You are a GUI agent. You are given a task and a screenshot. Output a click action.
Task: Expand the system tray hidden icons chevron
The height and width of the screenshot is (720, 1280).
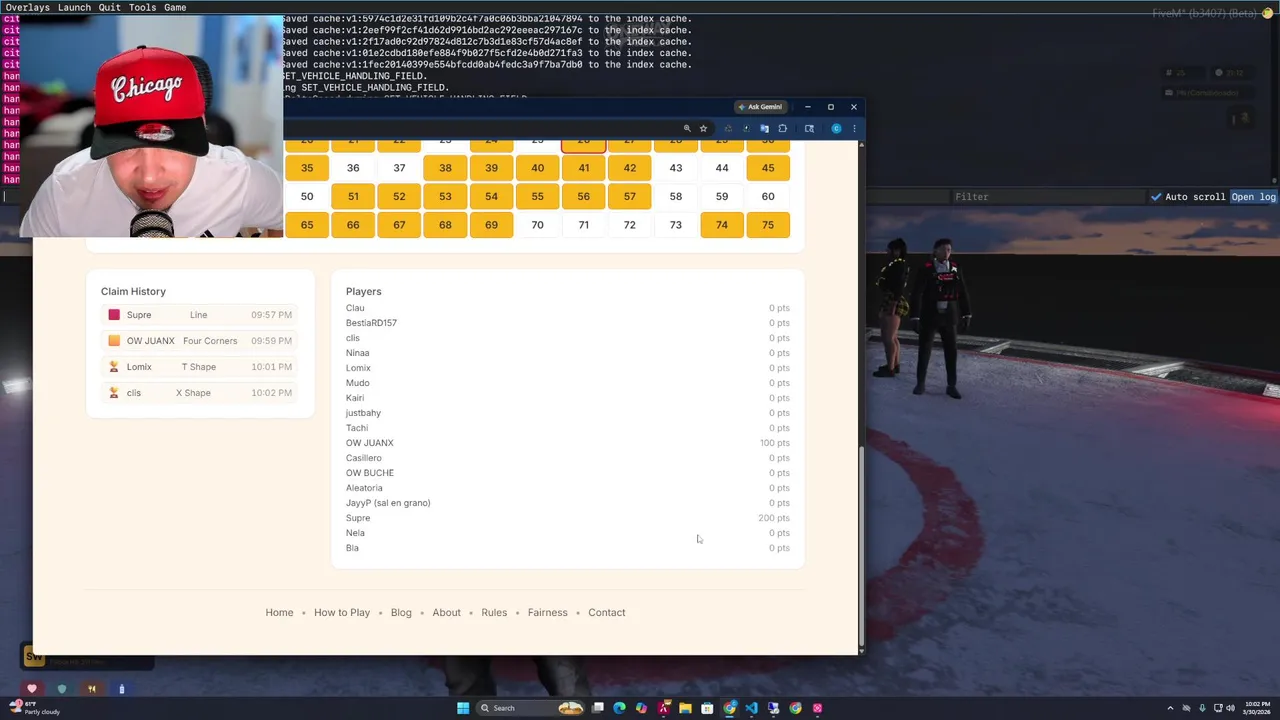point(1170,708)
